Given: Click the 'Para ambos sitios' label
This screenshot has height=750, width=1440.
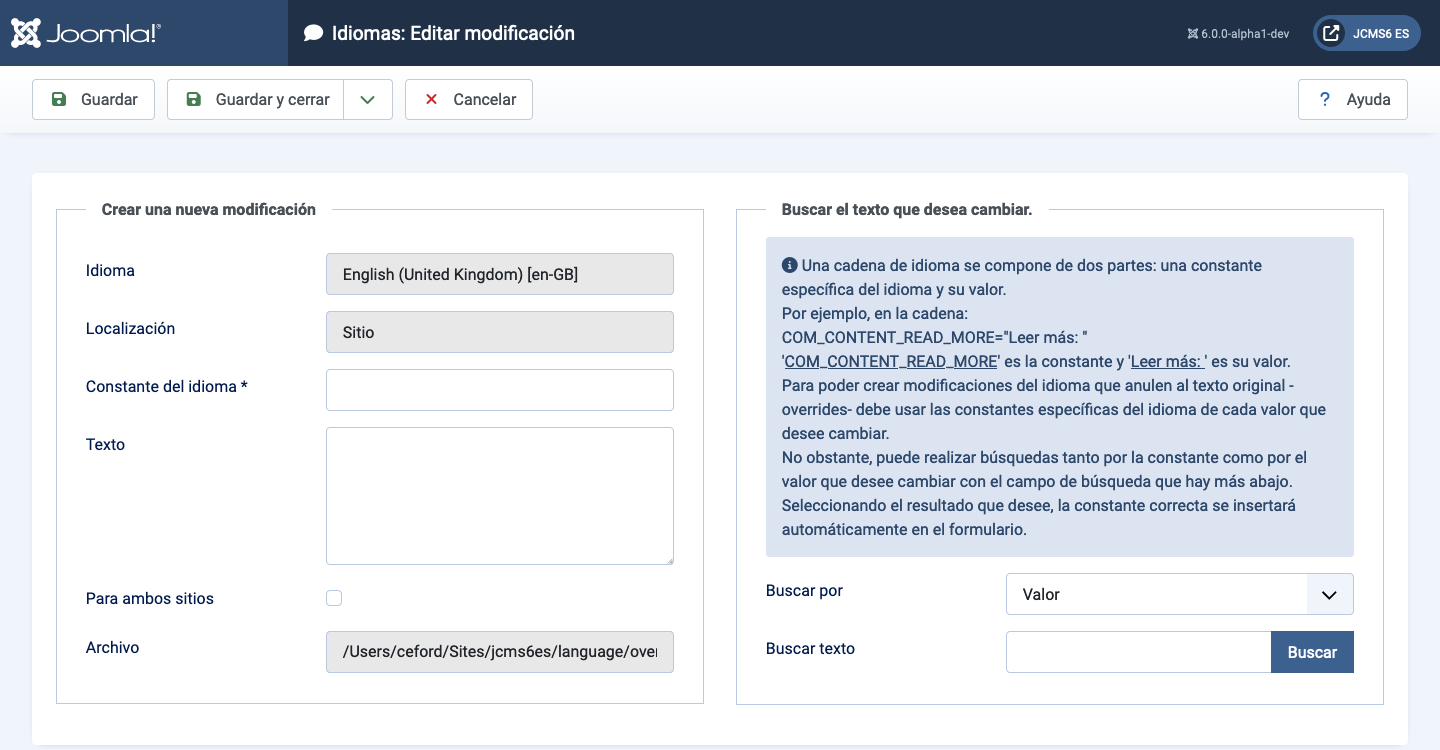Looking at the screenshot, I should 150,598.
